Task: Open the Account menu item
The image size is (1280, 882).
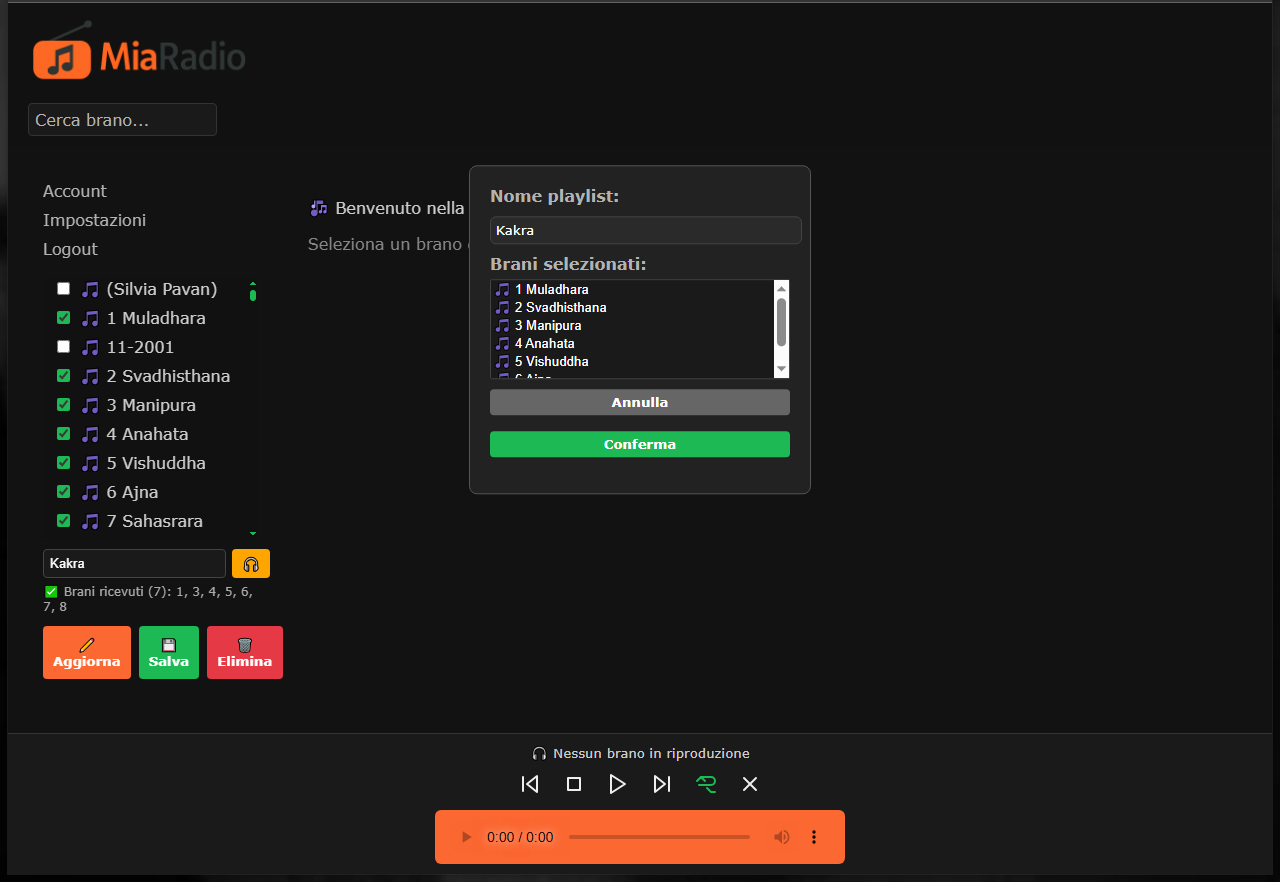Action: [x=75, y=191]
